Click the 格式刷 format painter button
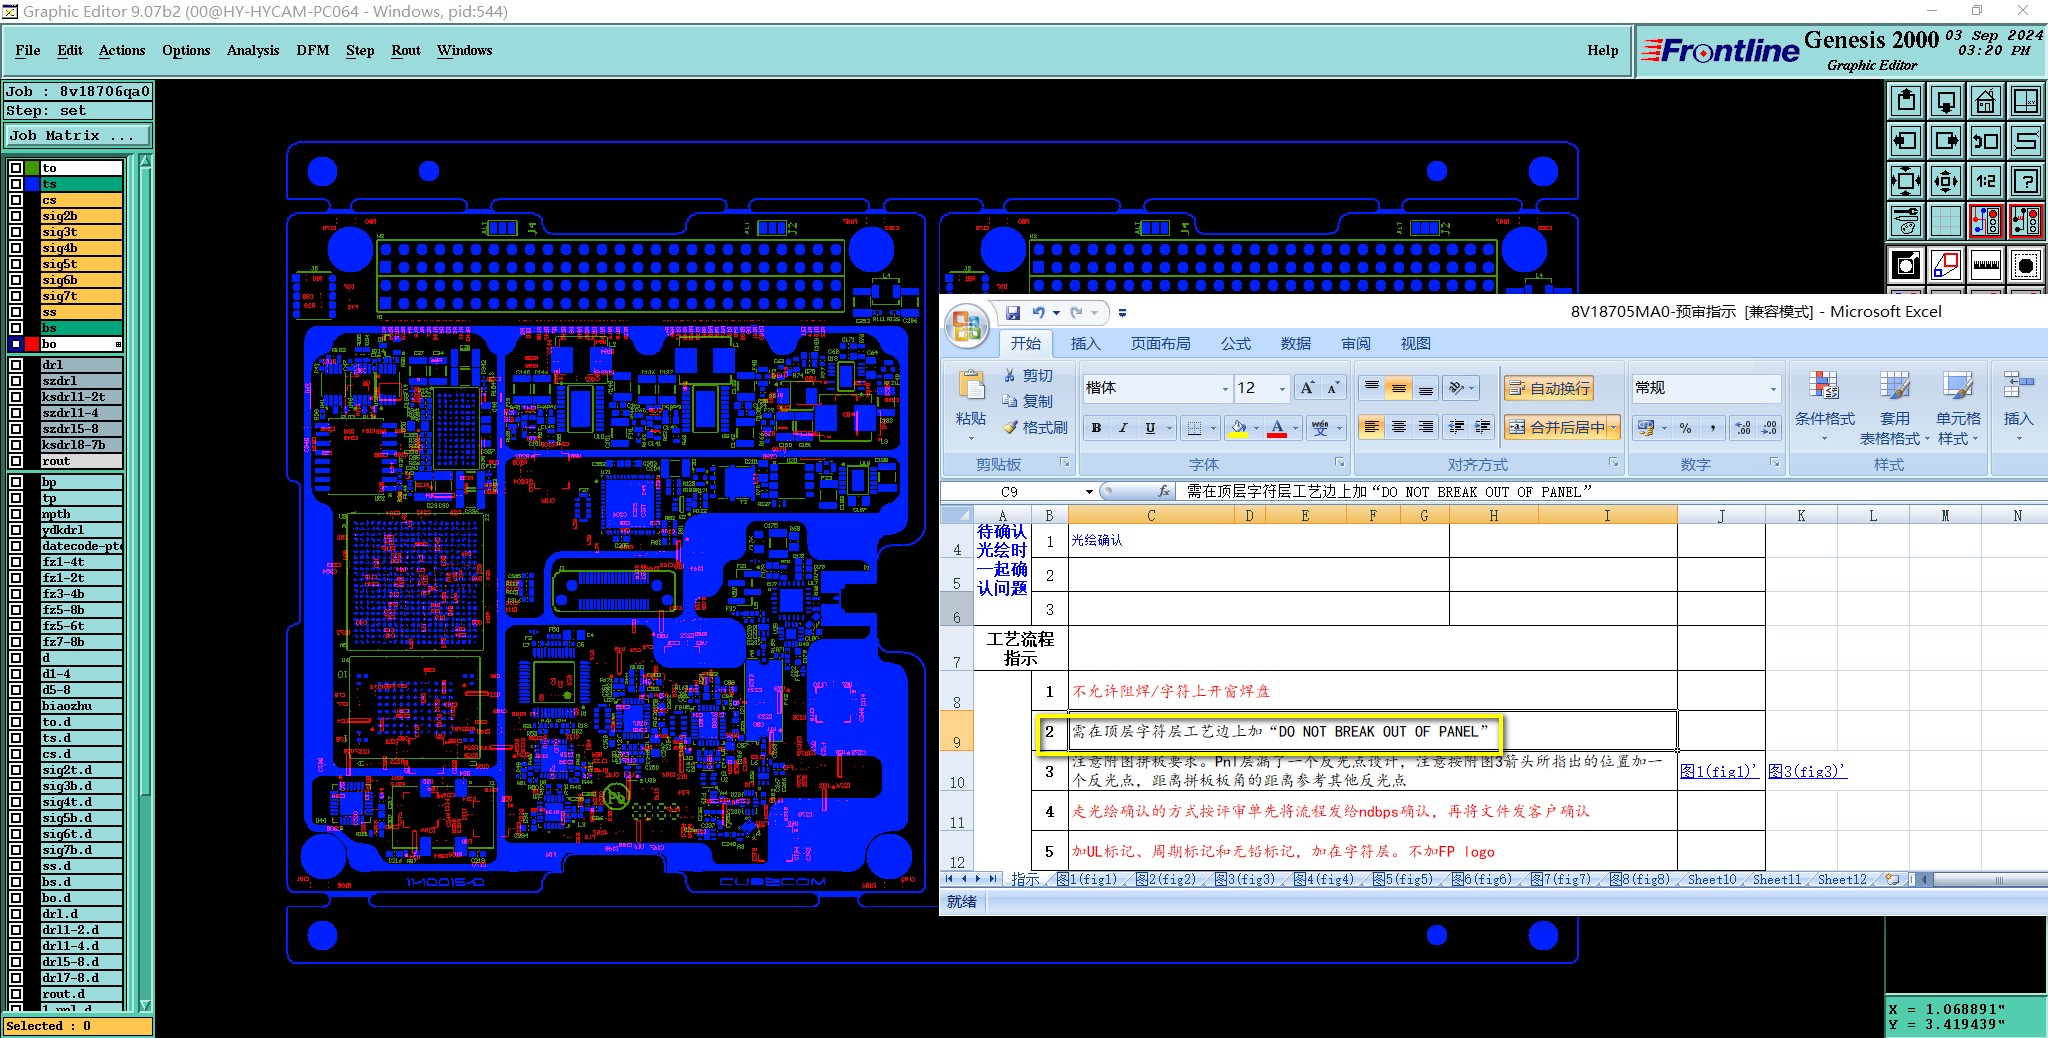Screen dimensions: 2048x1038 click(1036, 428)
